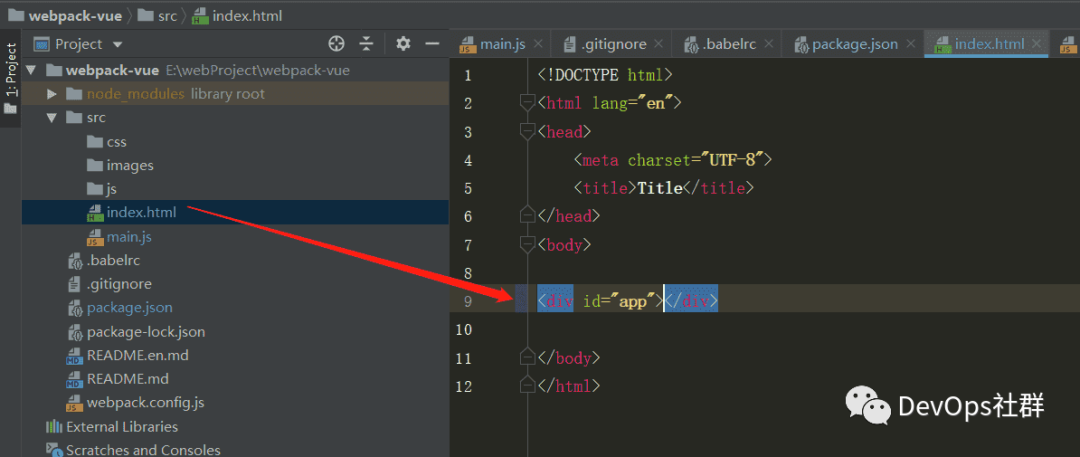The width and height of the screenshot is (1080, 457).
Task: Click fold marker at closing html line 12
Action: [x=527, y=386]
